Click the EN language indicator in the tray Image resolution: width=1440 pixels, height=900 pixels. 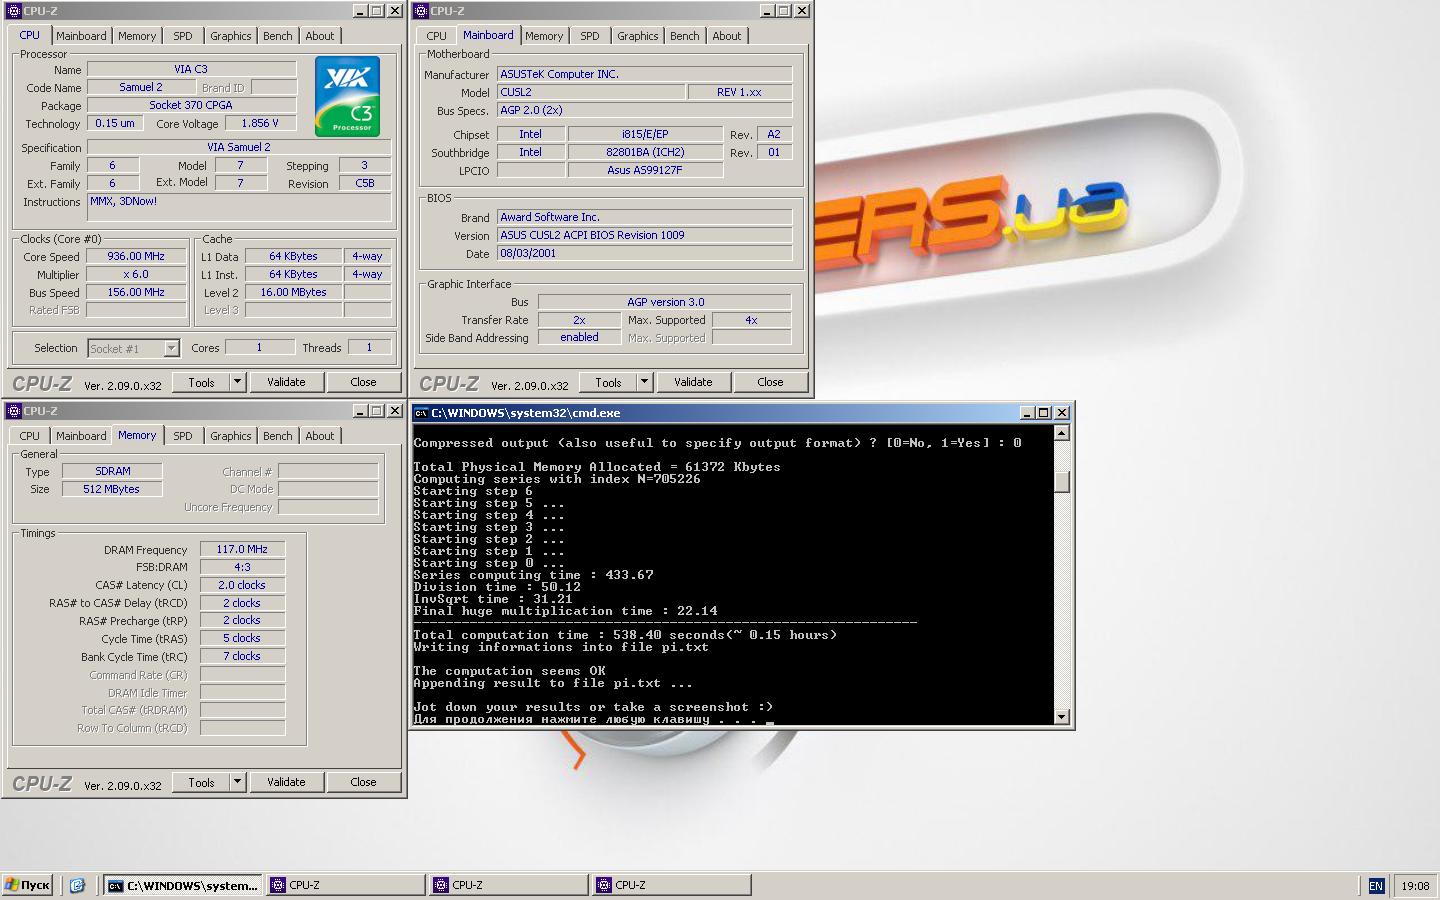point(1376,885)
